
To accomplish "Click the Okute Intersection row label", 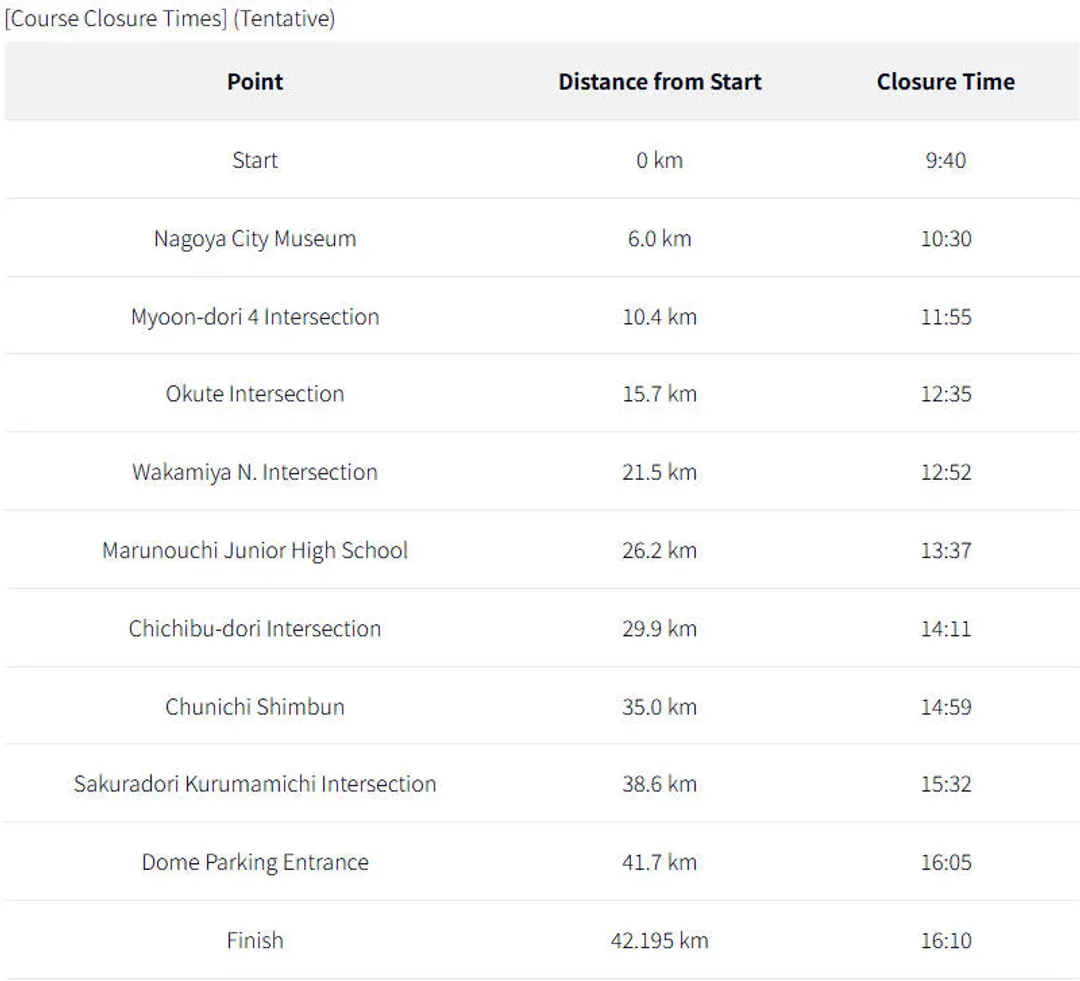I will click(x=255, y=393).
